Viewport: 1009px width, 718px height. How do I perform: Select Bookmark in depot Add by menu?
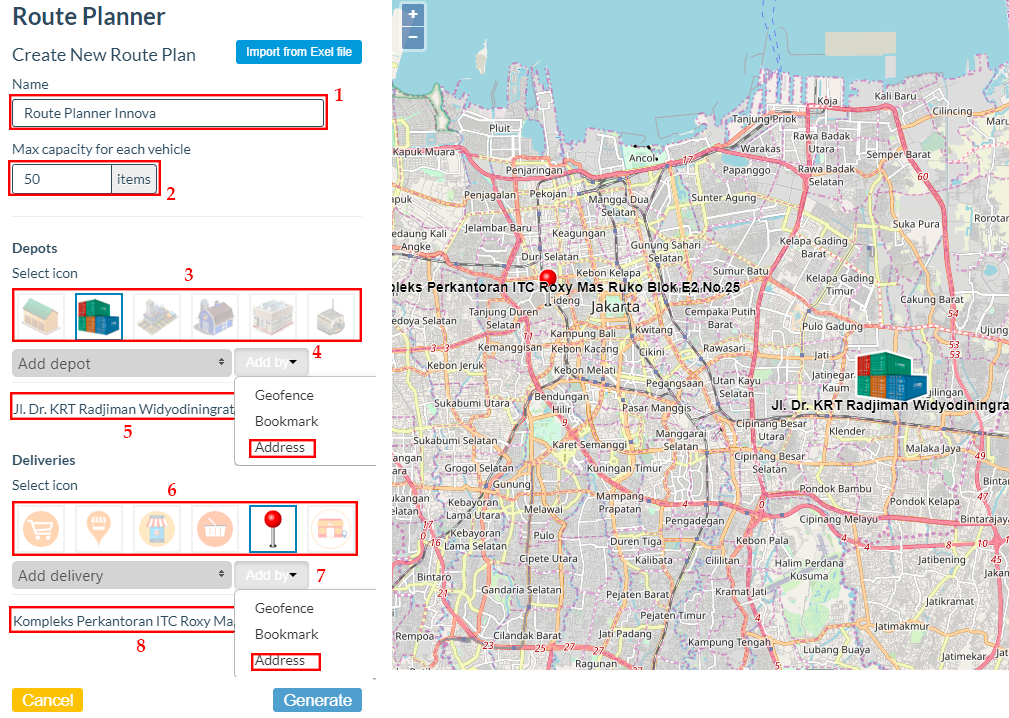(x=286, y=421)
